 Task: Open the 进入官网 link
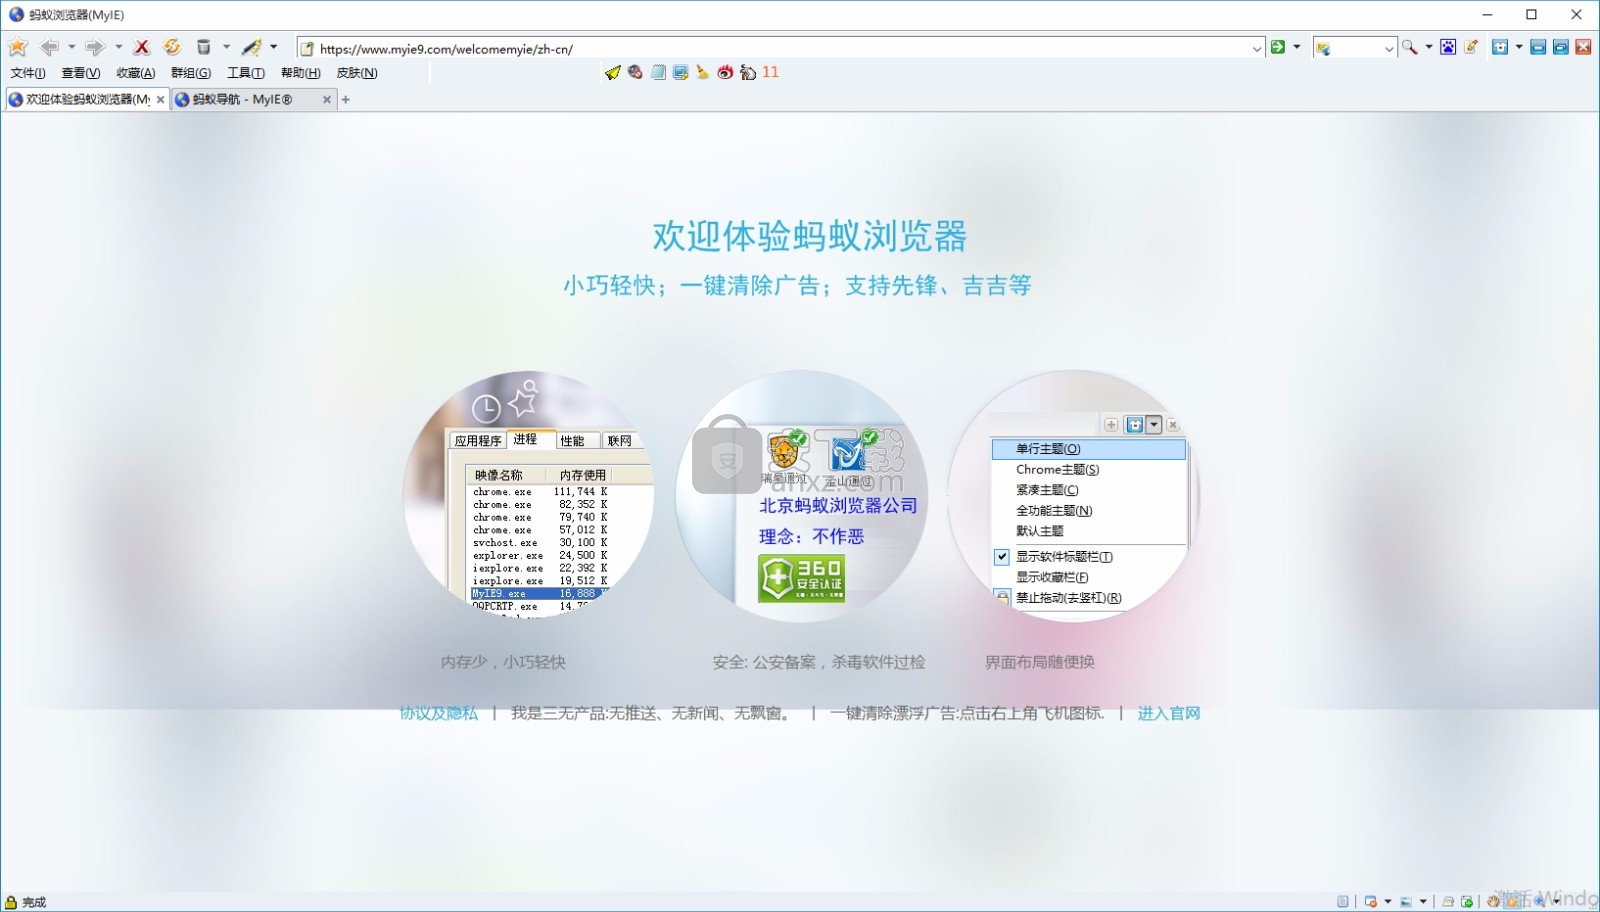[1169, 713]
